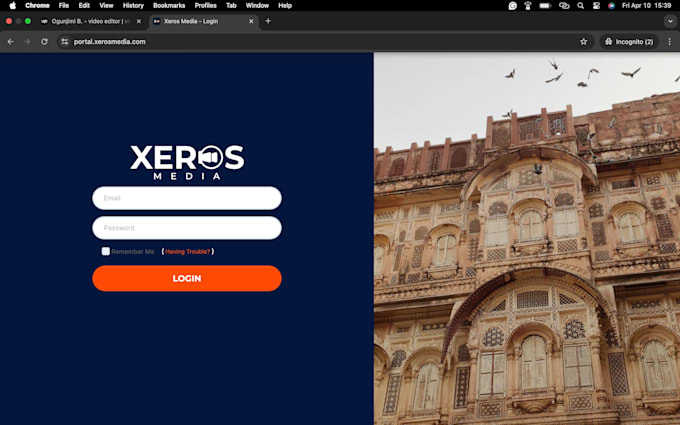Reload the page with the refresh icon
Viewport: 680px width, 425px height.
44,42
